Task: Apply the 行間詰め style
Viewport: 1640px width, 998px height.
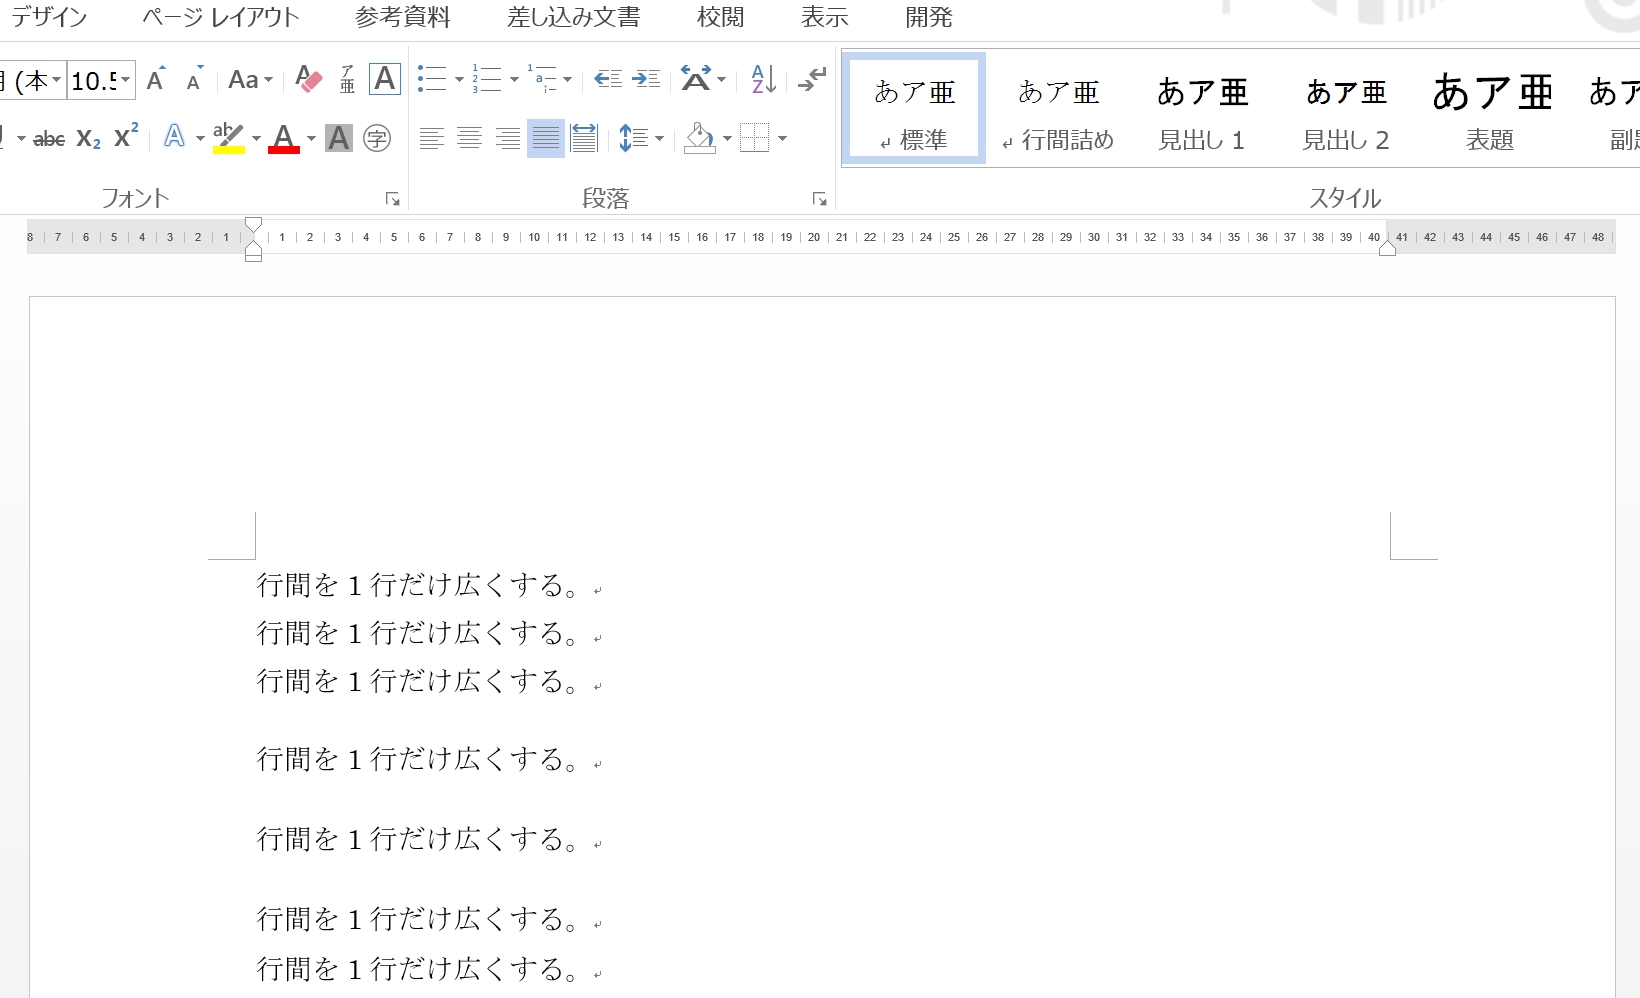Action: pos(1058,112)
